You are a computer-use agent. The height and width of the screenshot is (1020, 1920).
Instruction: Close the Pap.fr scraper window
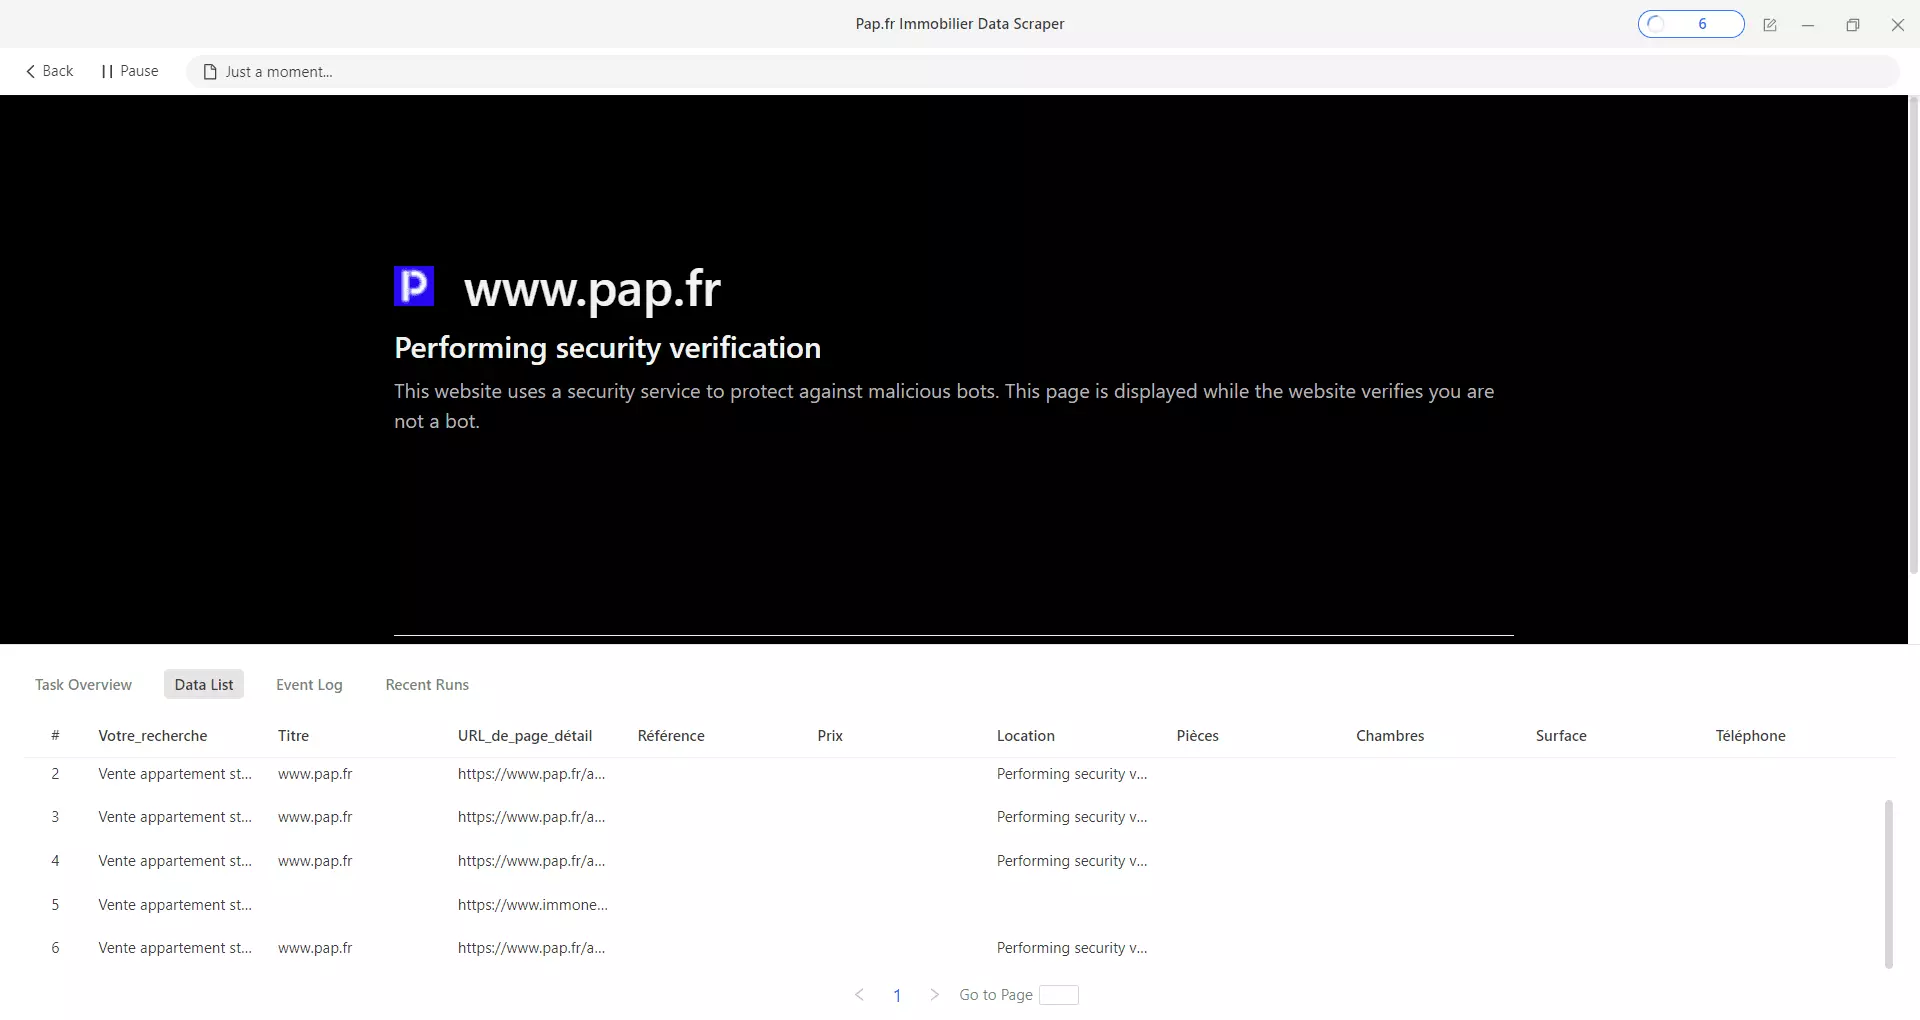pos(1898,25)
